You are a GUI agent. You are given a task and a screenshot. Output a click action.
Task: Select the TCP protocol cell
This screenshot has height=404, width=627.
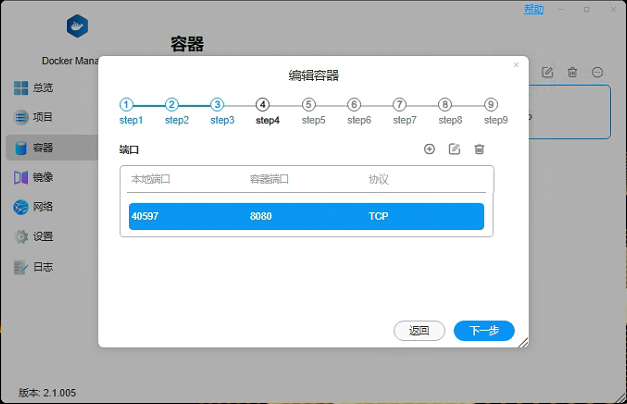point(378,216)
